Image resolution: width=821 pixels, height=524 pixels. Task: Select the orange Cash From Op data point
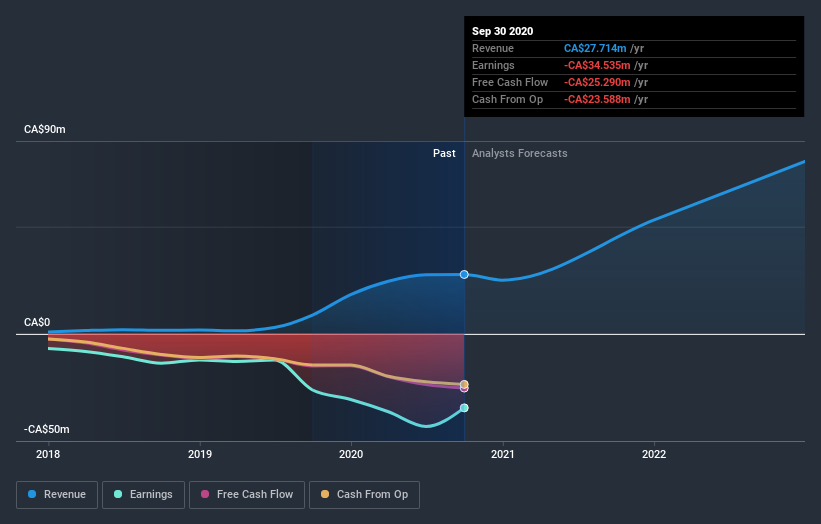[464, 384]
